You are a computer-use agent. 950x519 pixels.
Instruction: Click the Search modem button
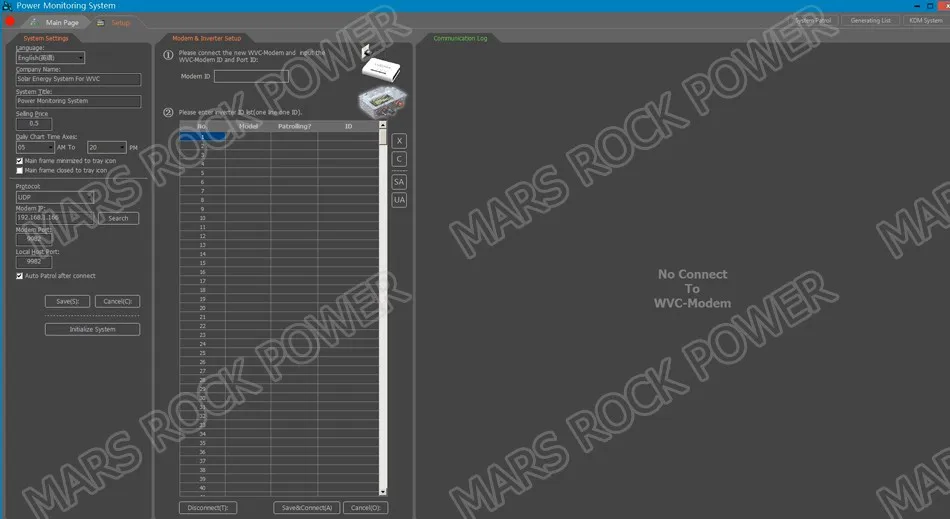coord(118,218)
